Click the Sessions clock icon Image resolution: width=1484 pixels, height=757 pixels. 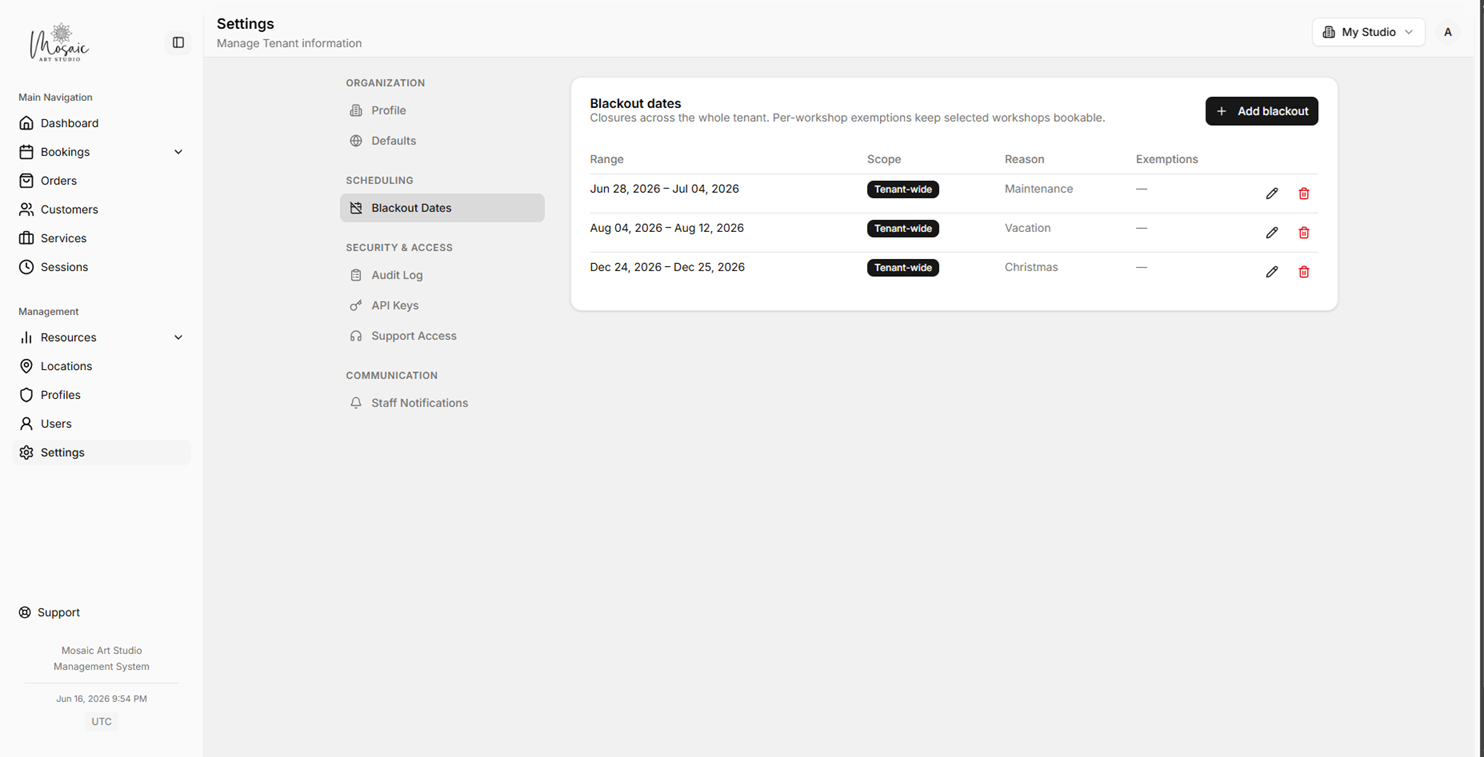[x=26, y=267]
